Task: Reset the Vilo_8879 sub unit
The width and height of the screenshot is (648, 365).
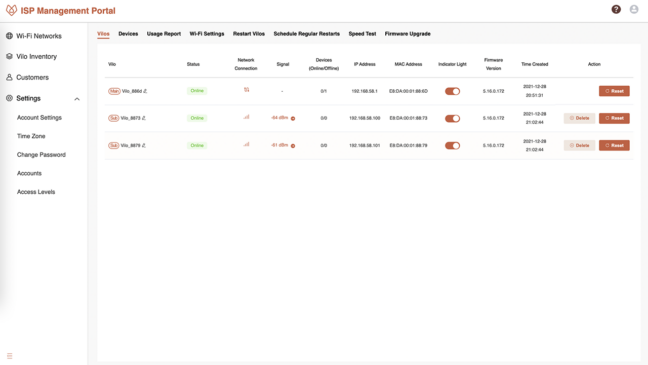Action: (614, 146)
